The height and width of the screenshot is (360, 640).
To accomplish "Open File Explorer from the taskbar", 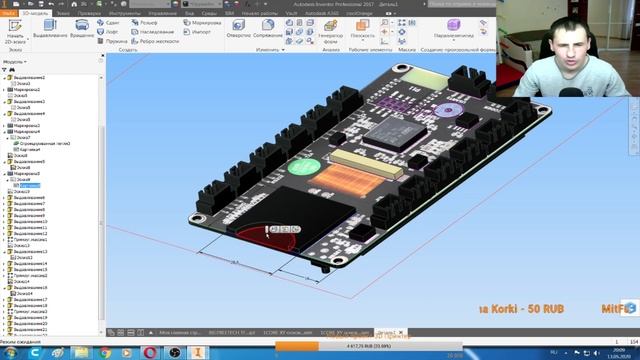I will (x=81, y=353).
